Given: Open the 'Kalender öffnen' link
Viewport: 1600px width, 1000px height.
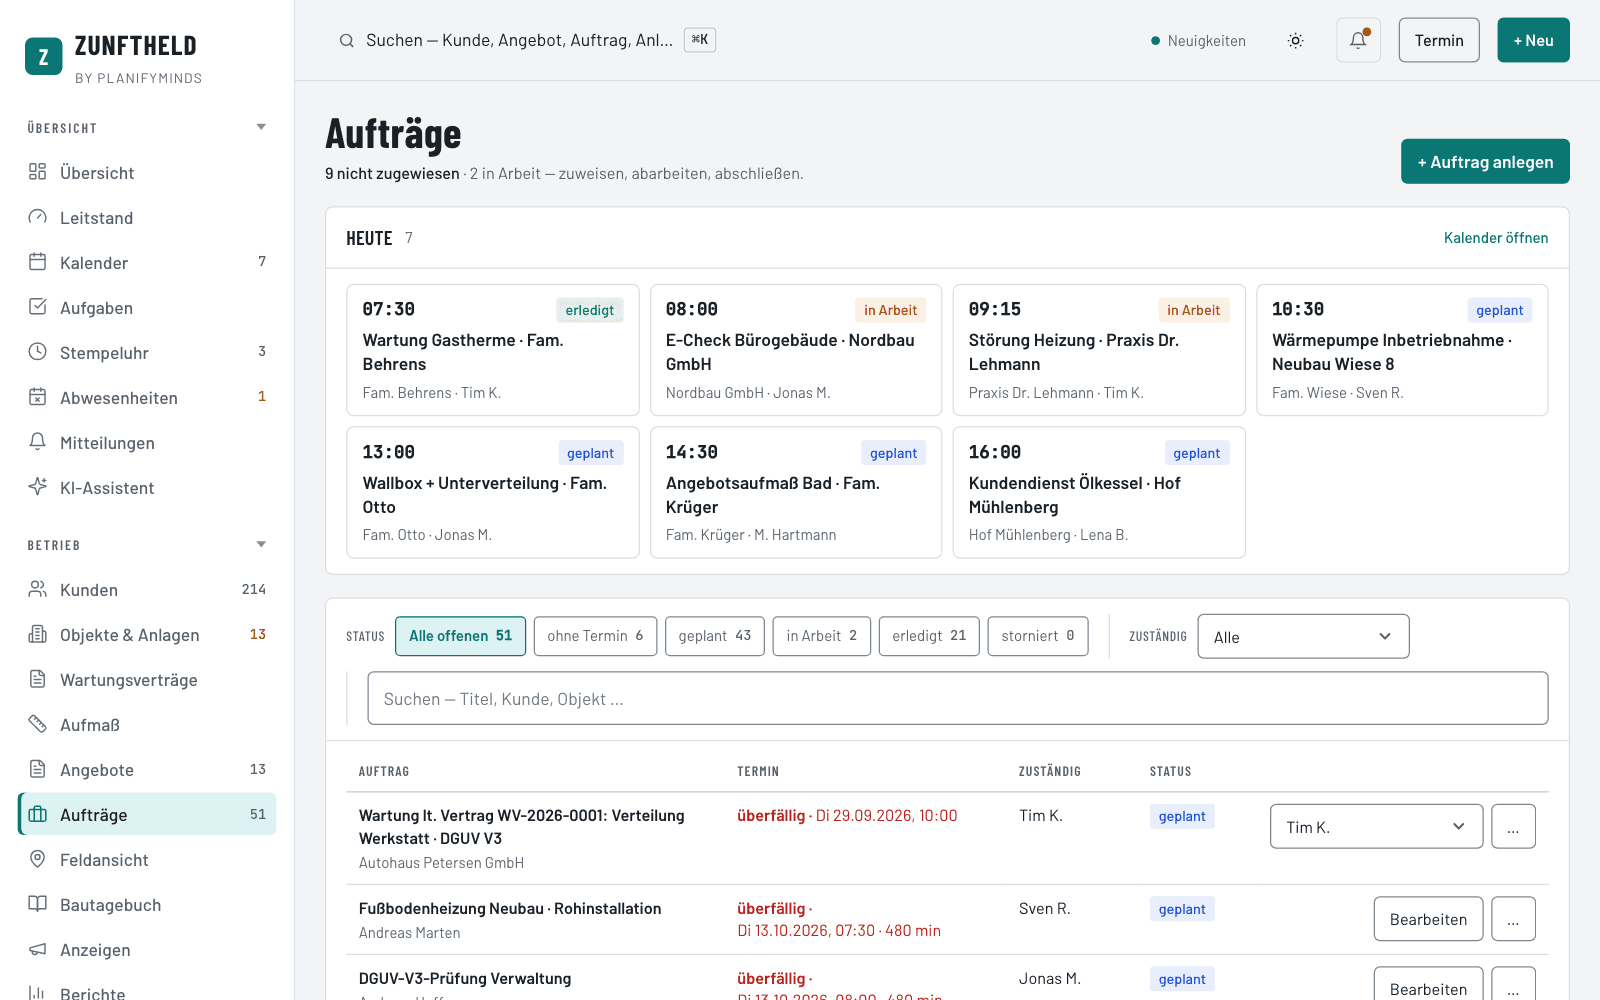Looking at the screenshot, I should [x=1496, y=238].
